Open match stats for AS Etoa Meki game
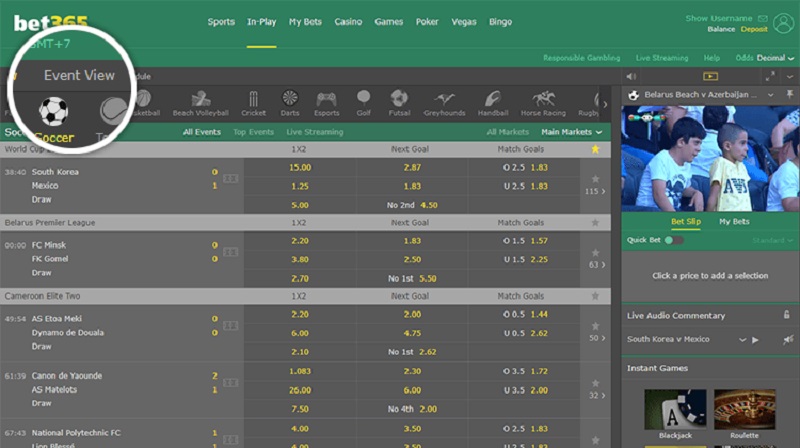 (x=230, y=326)
